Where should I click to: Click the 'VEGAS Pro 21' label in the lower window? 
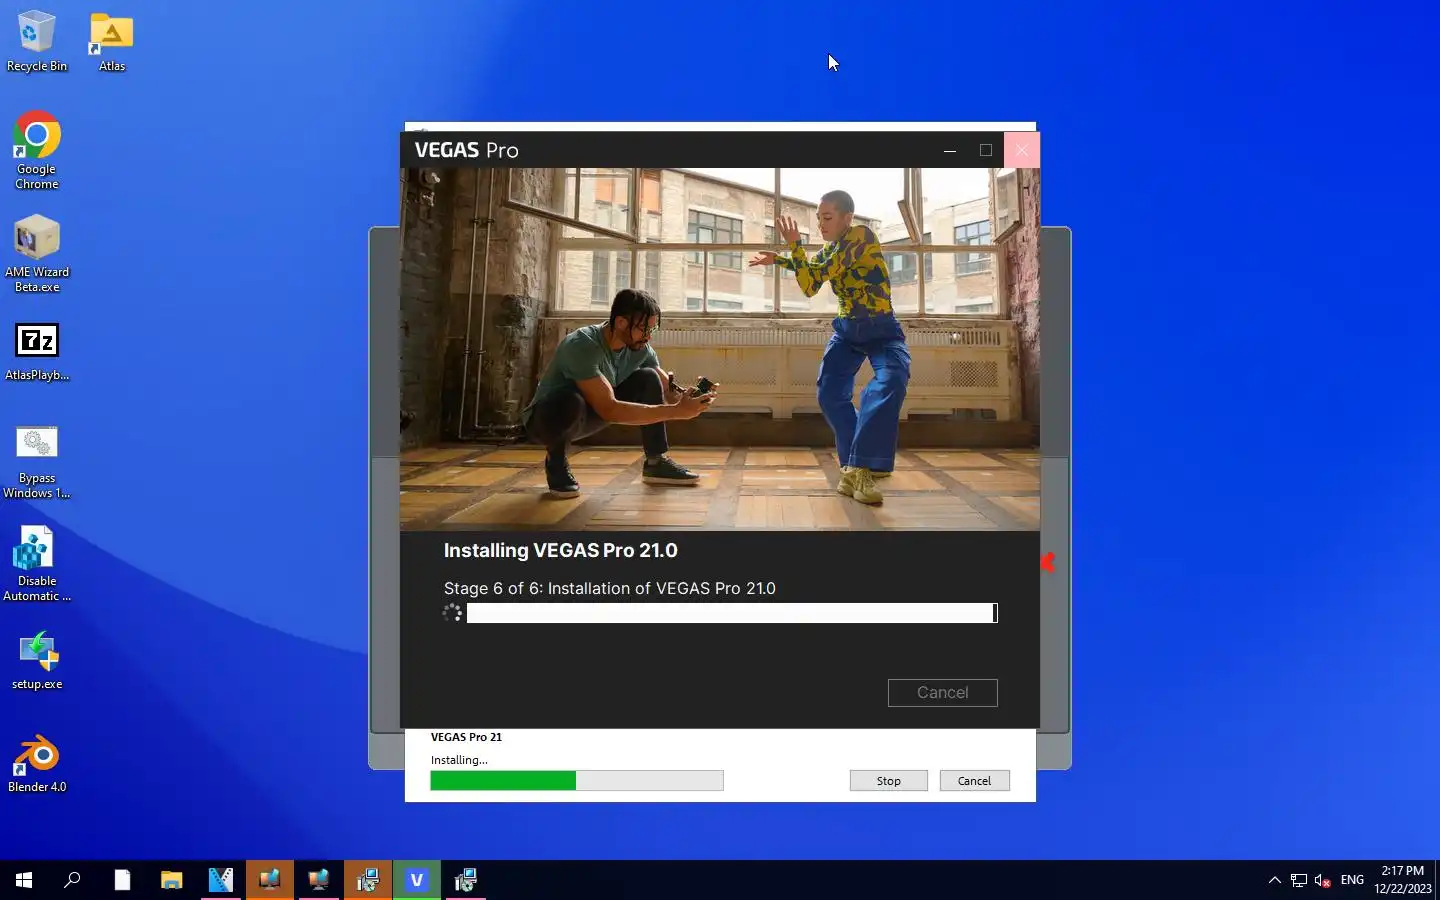click(x=466, y=737)
